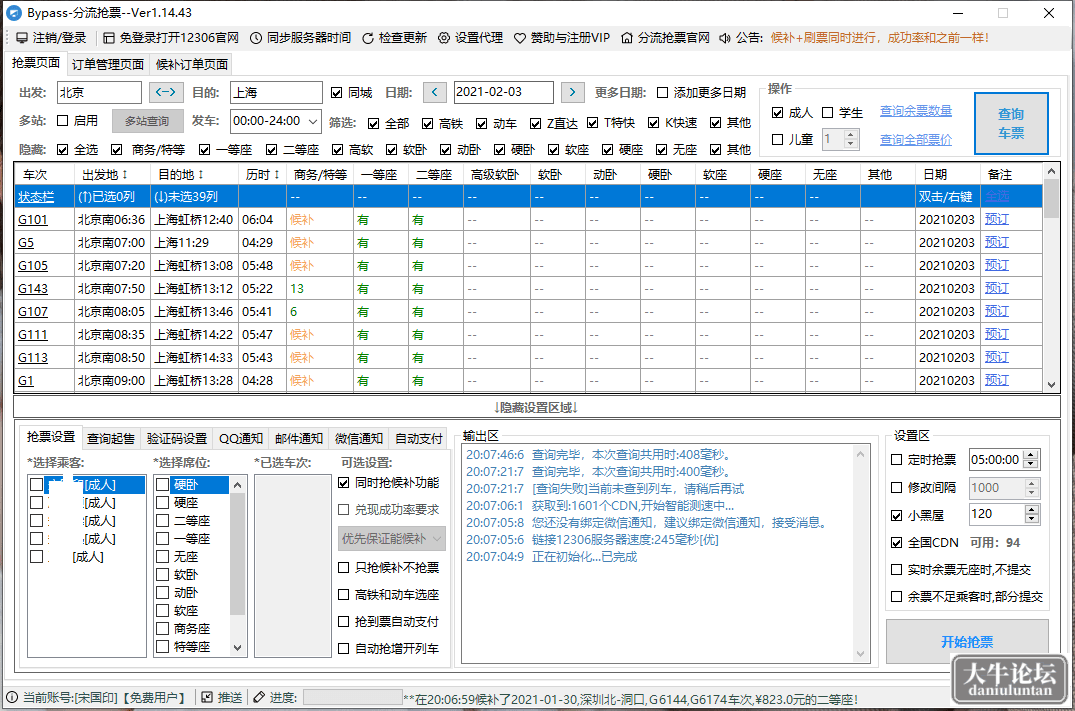Click the 目的 station input field
The image size is (1075, 711).
click(276, 93)
